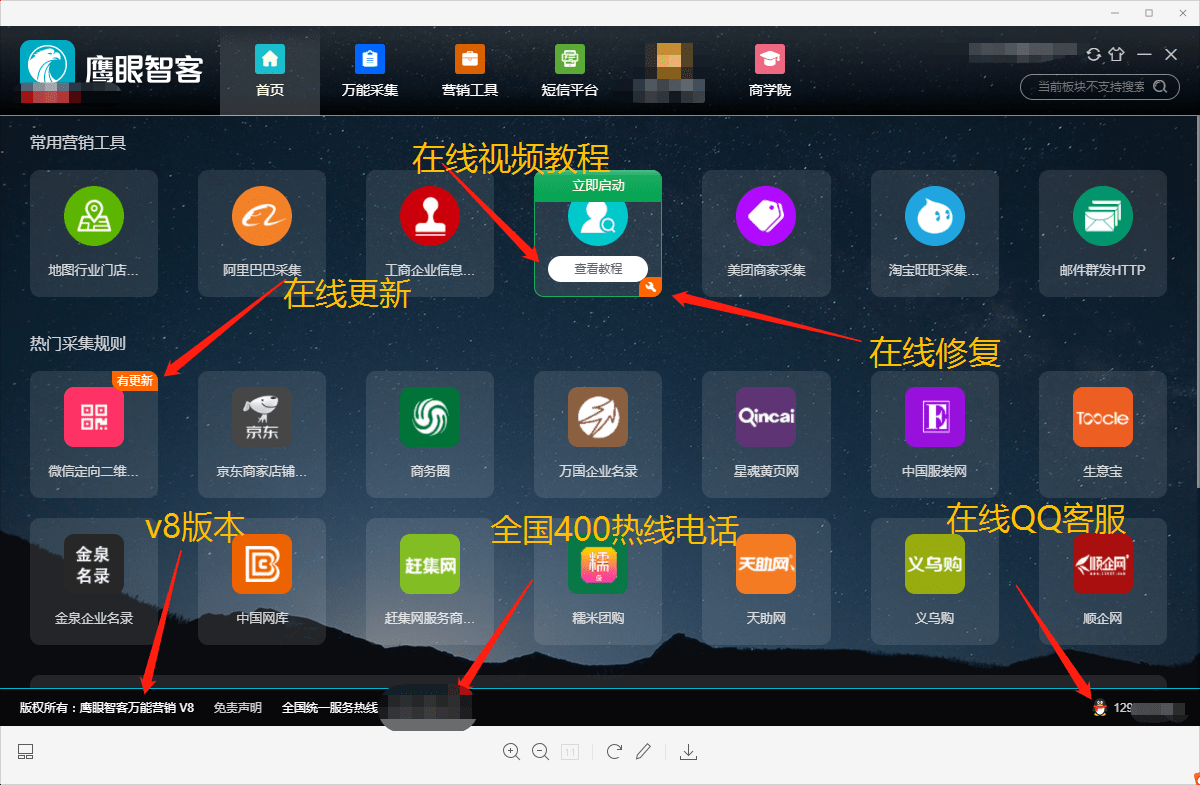Select the pencil annotation tool
Image resolution: width=1200 pixels, height=785 pixels.
[x=643, y=751]
